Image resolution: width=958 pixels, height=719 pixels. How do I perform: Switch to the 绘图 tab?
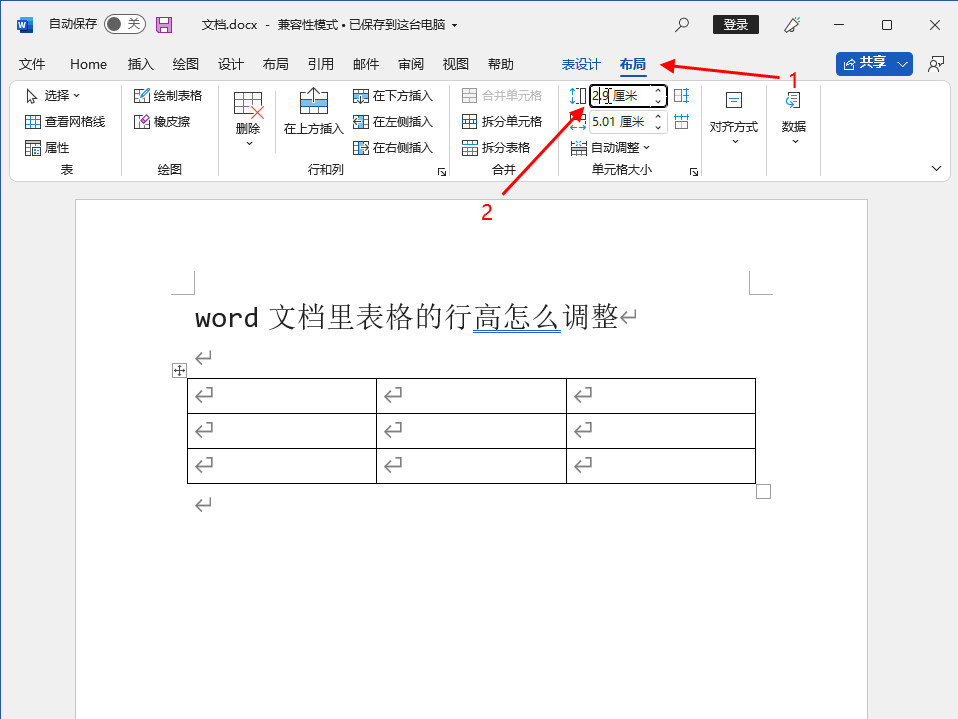pyautogui.click(x=186, y=64)
